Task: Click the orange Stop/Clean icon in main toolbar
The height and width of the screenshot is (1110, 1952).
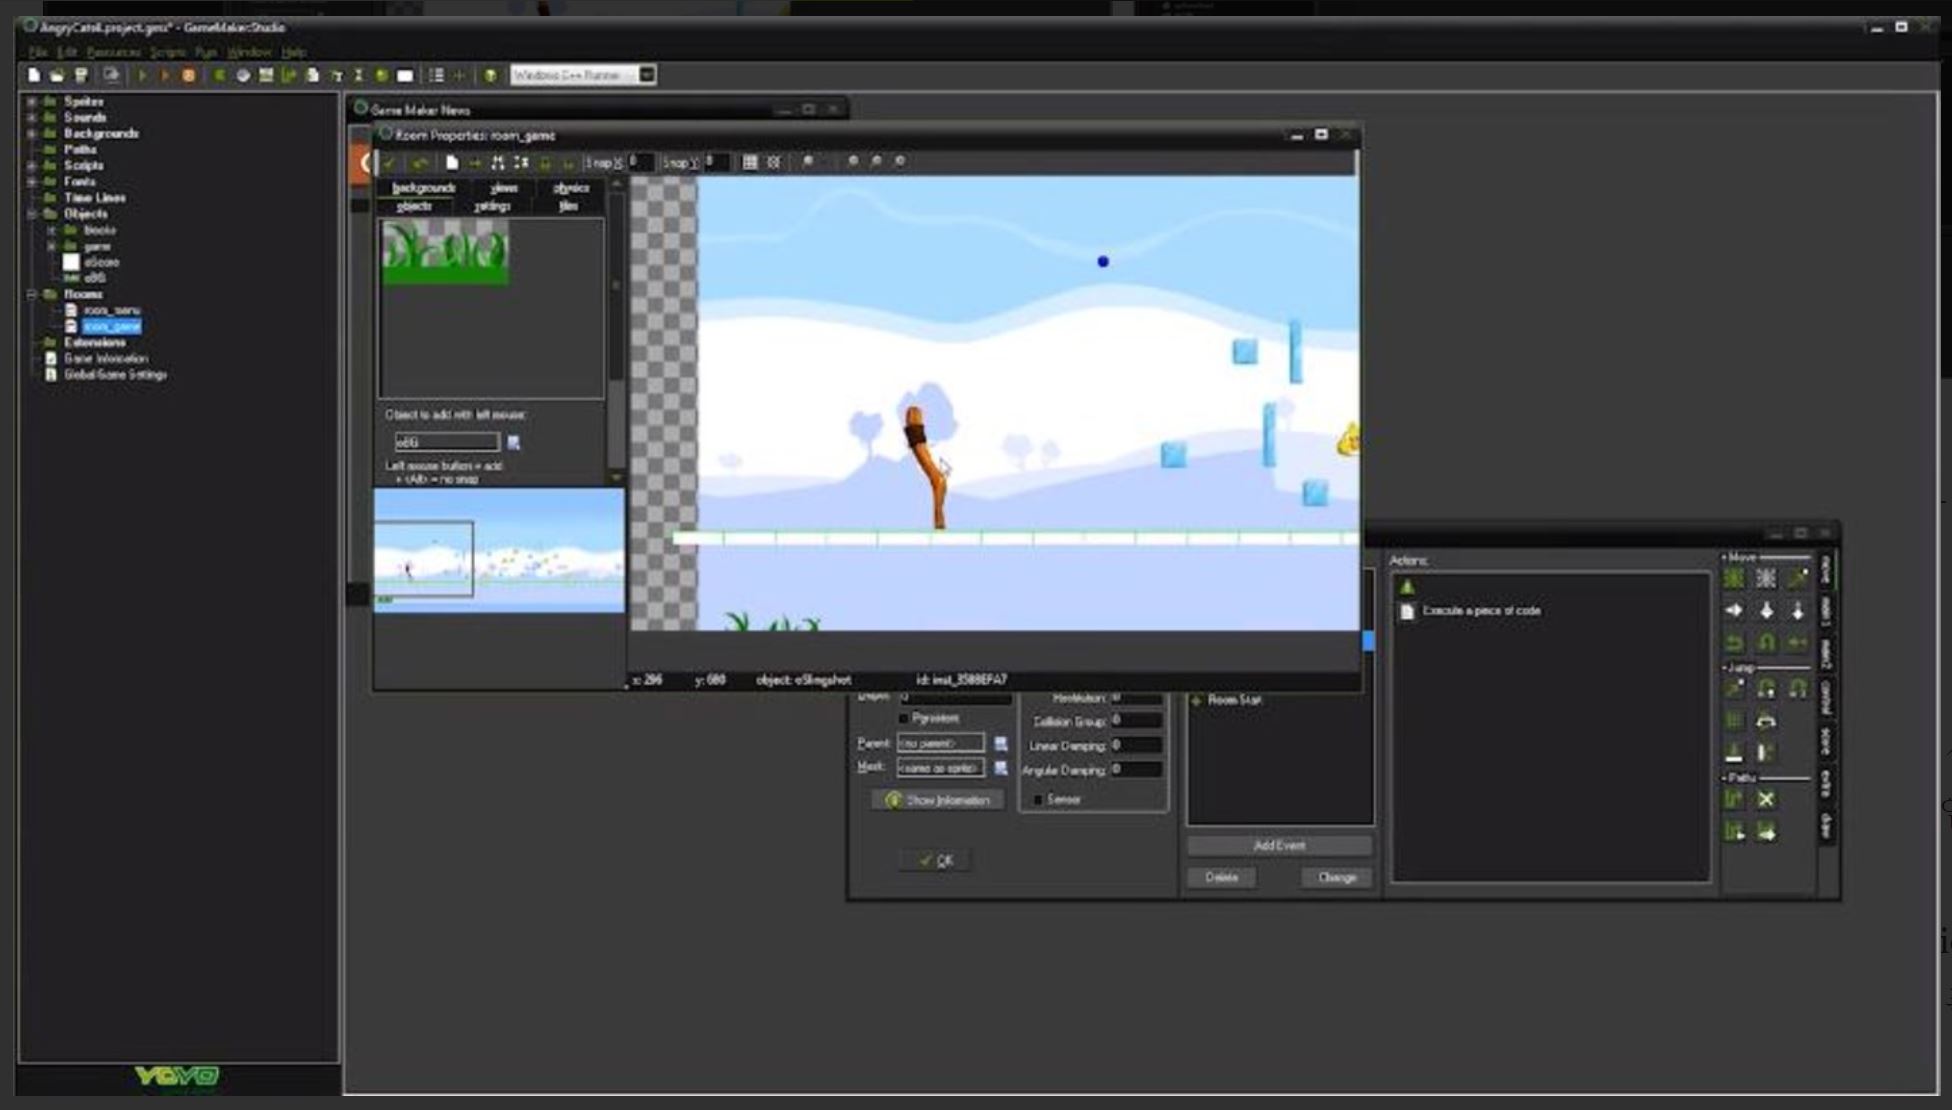Action: coord(188,75)
